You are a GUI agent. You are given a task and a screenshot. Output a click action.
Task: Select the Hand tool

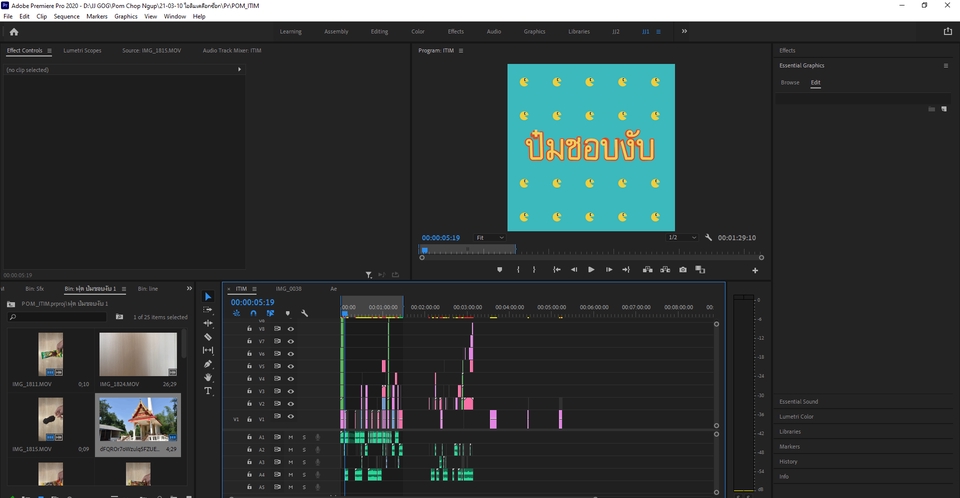tap(208, 377)
